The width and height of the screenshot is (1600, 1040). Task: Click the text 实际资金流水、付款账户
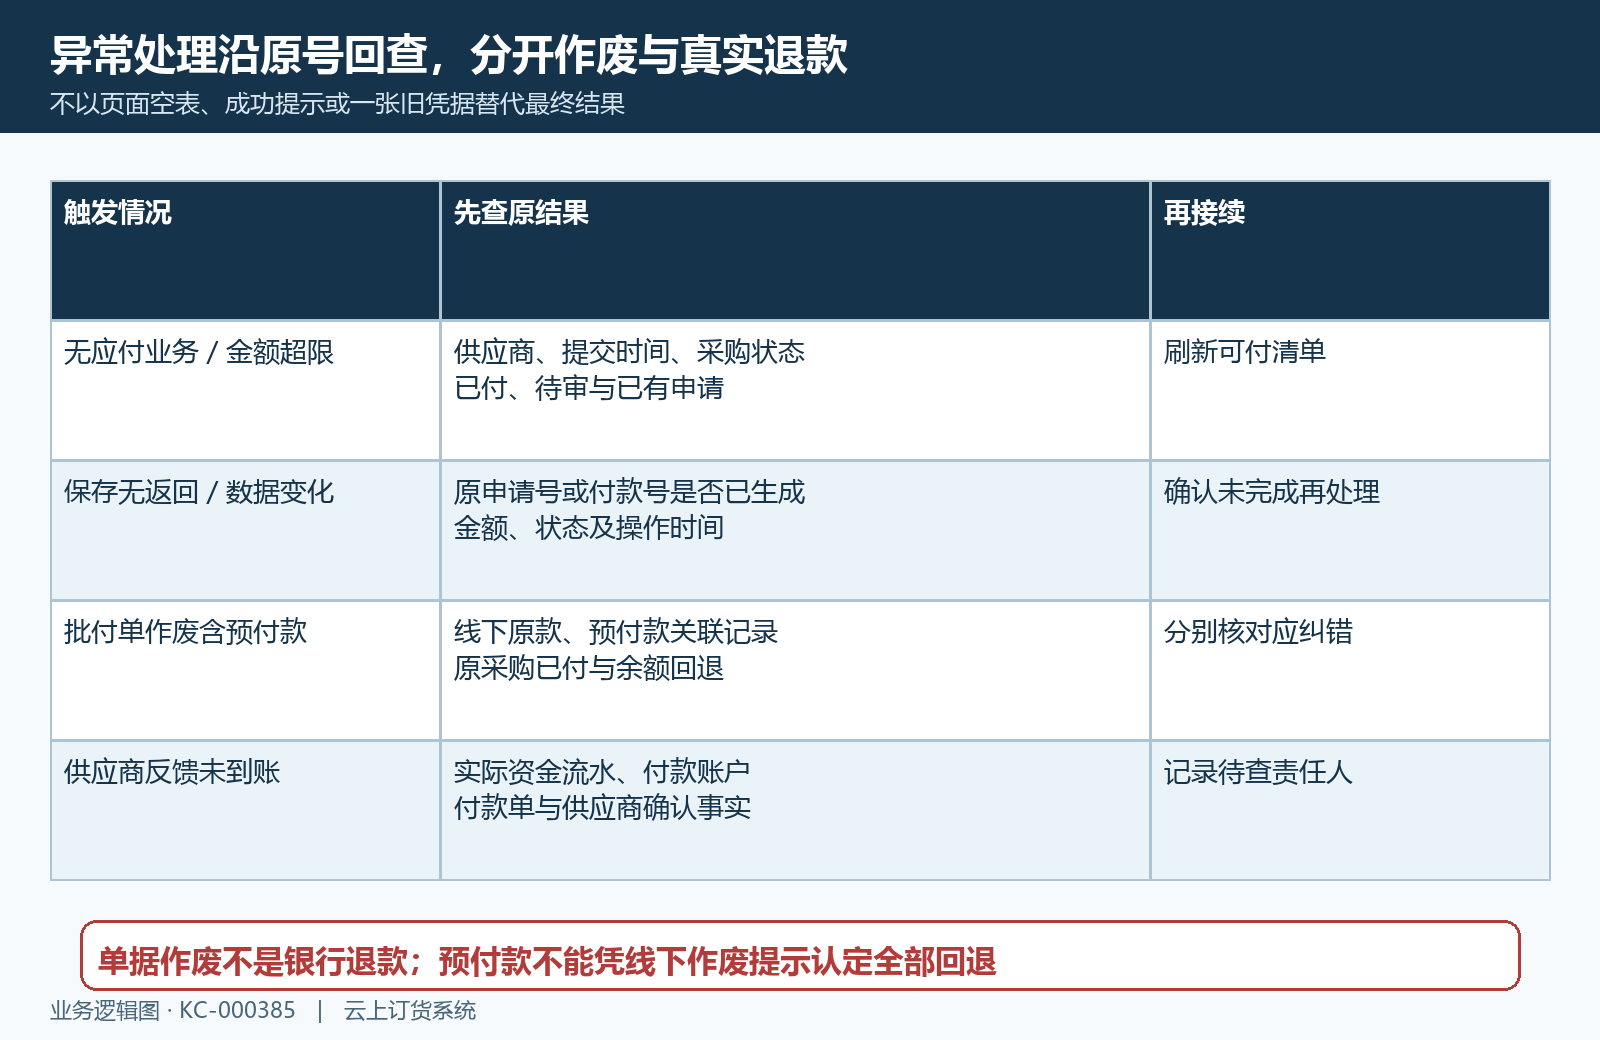[602, 772]
